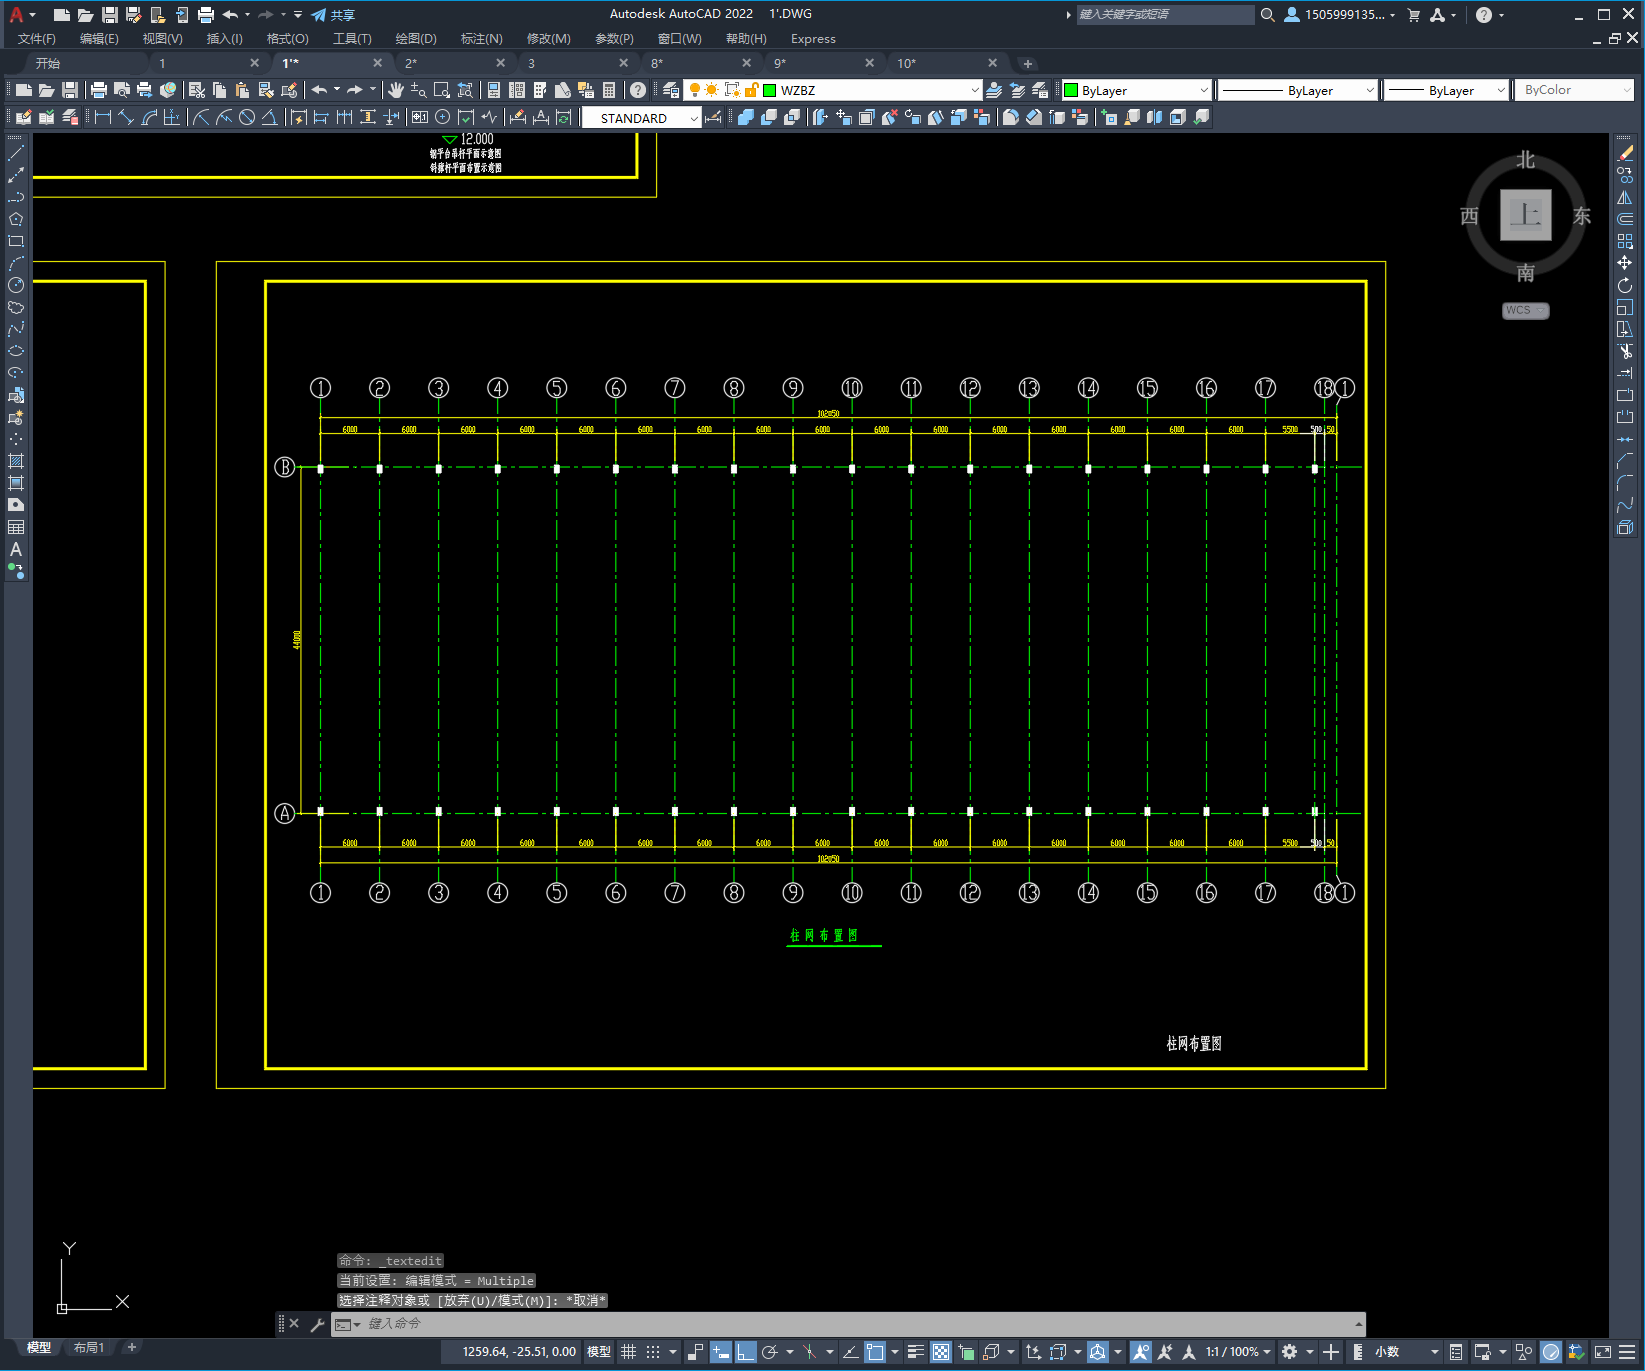The width and height of the screenshot is (1645, 1371).
Task: Click the Zoom Window icon
Action: (x=442, y=90)
